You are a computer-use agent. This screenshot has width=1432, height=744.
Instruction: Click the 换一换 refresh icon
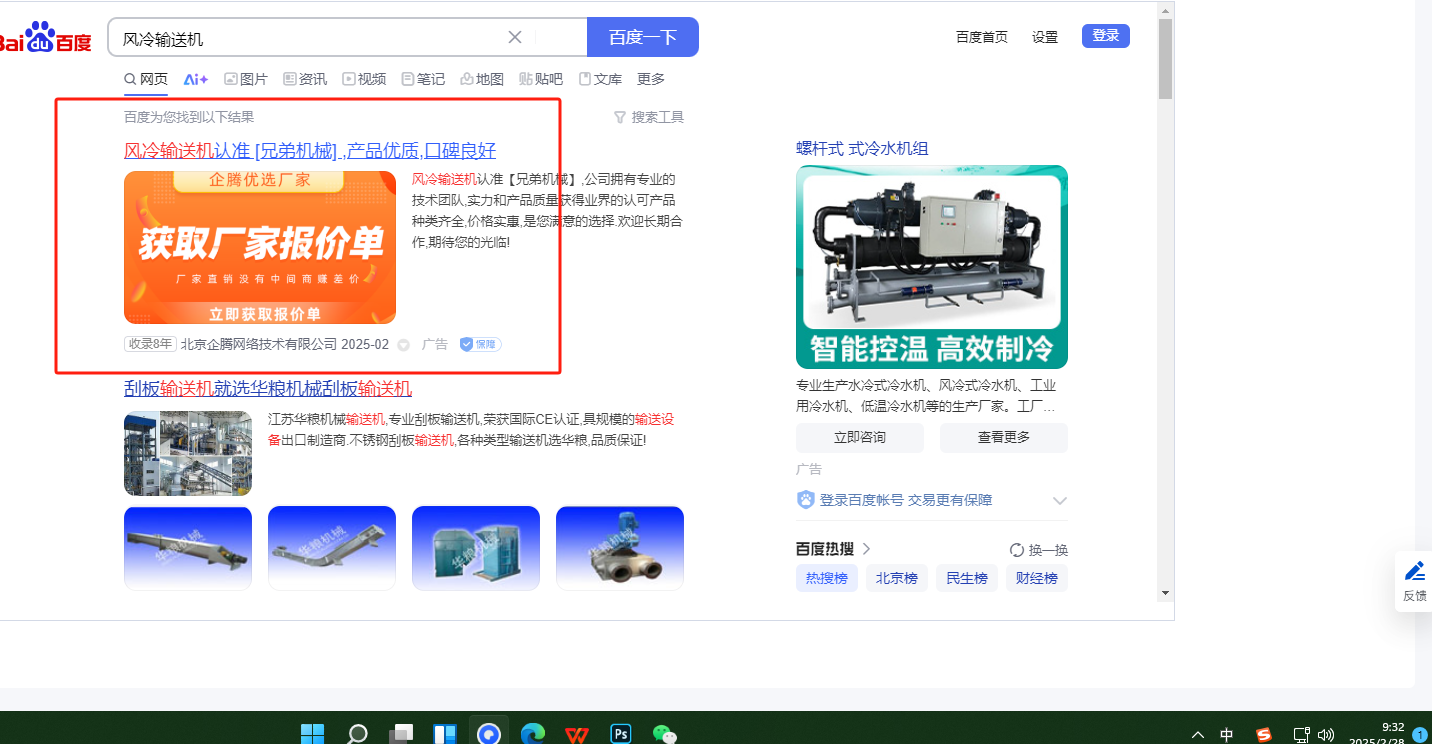(1016, 550)
